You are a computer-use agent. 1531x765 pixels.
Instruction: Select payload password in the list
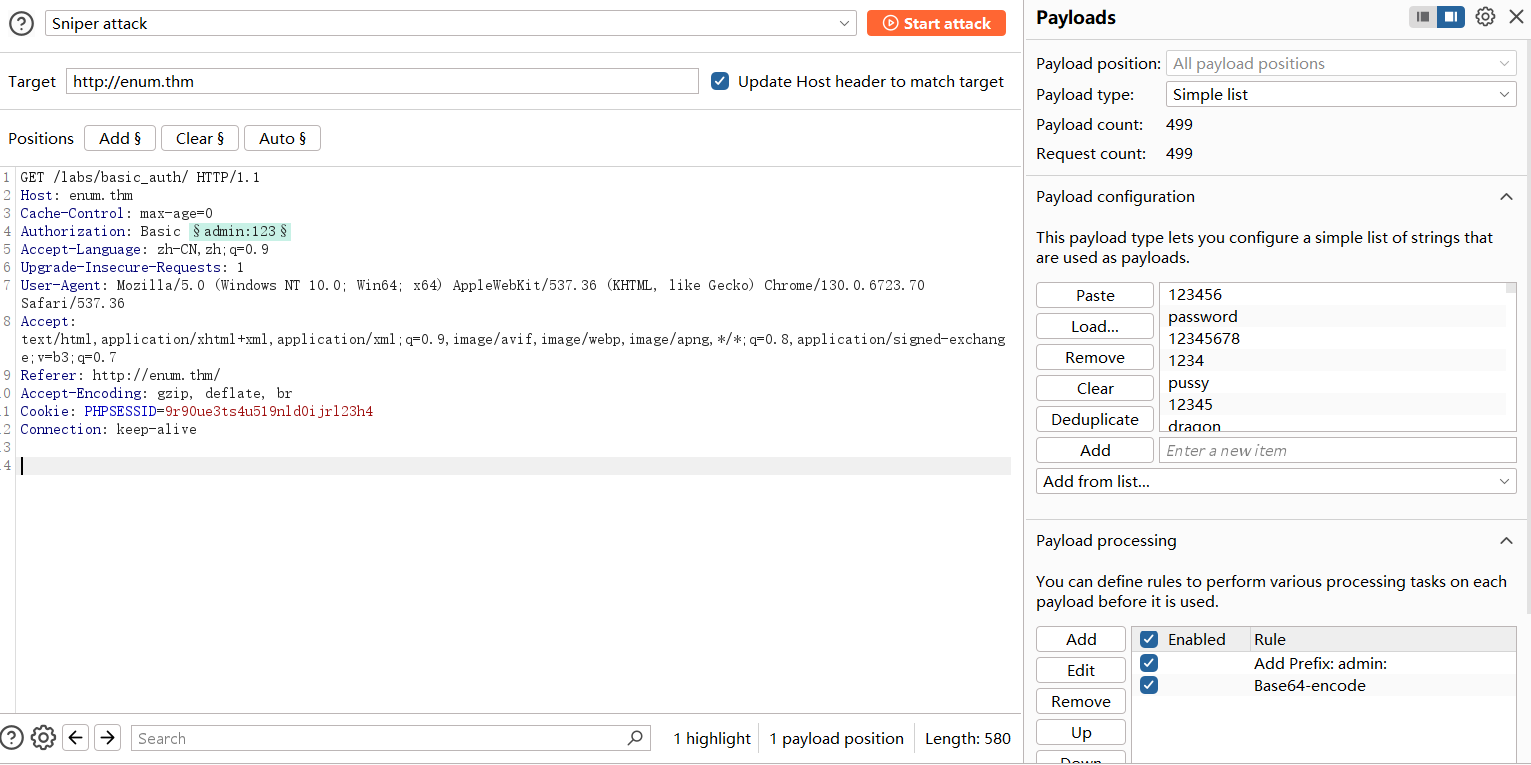1333,316
